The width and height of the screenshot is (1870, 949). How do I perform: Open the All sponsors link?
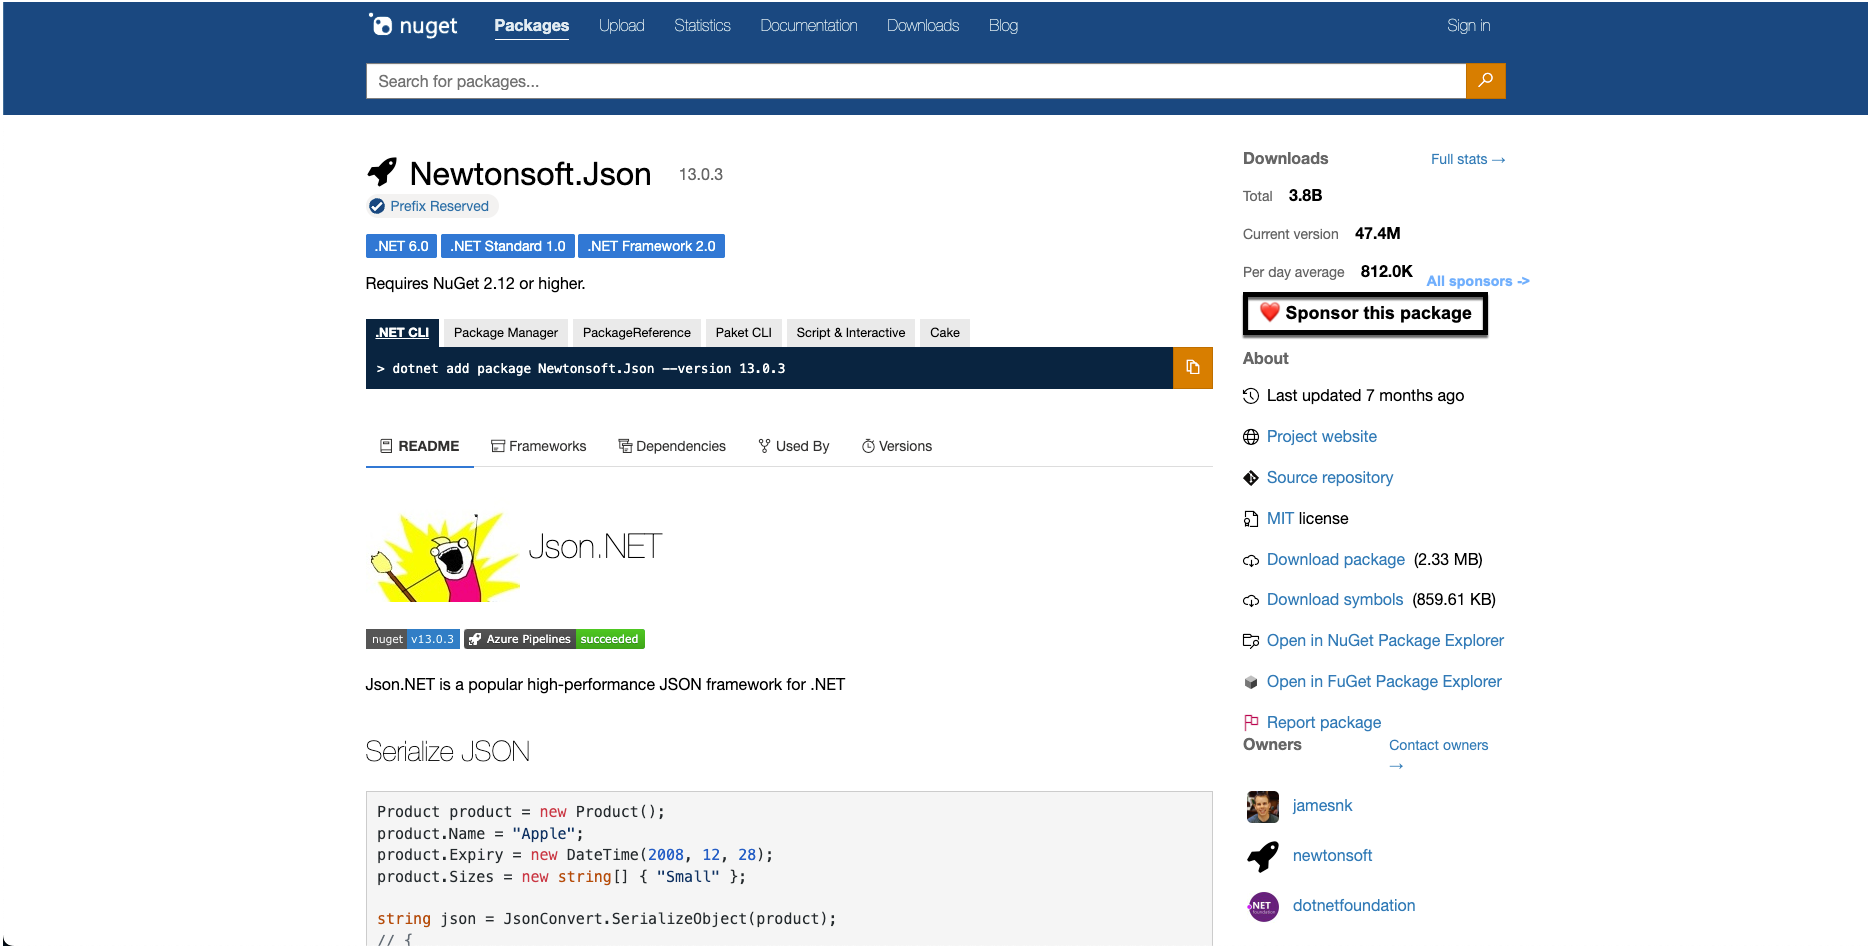1478,281
